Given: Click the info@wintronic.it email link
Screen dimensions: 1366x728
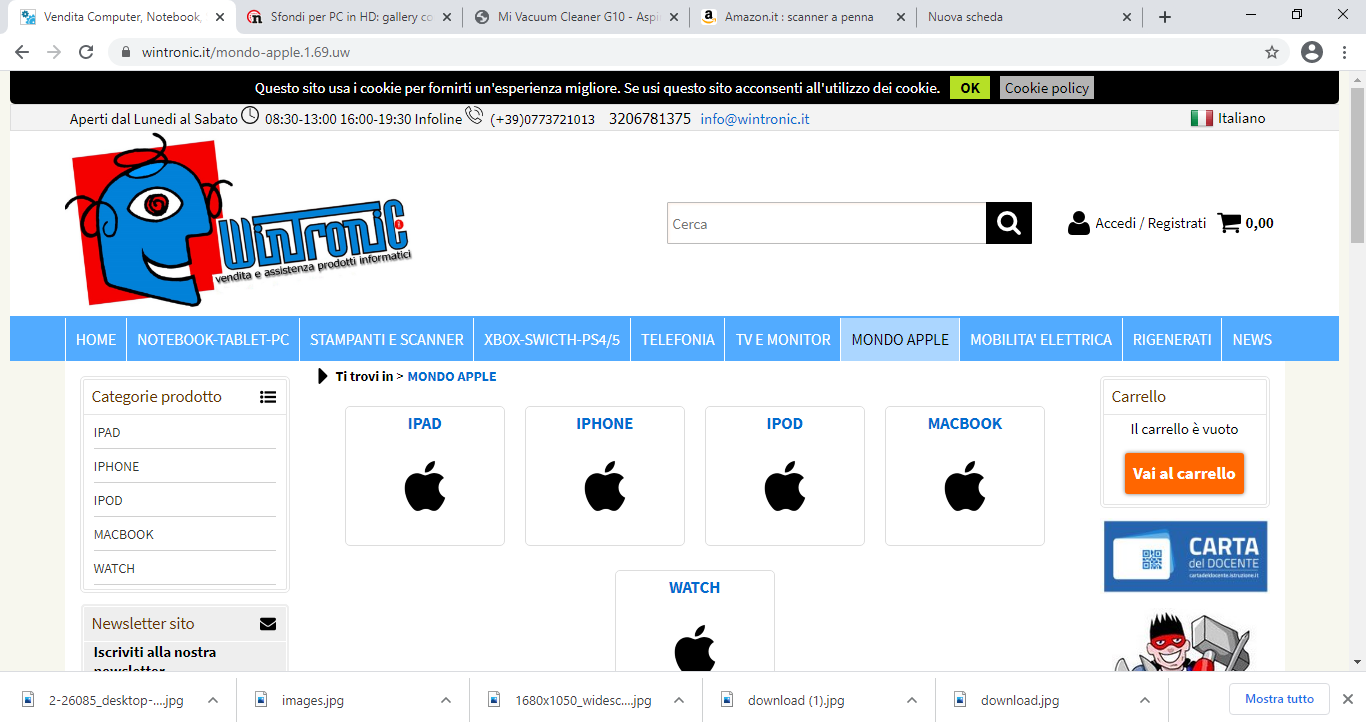Looking at the screenshot, I should coord(755,118).
